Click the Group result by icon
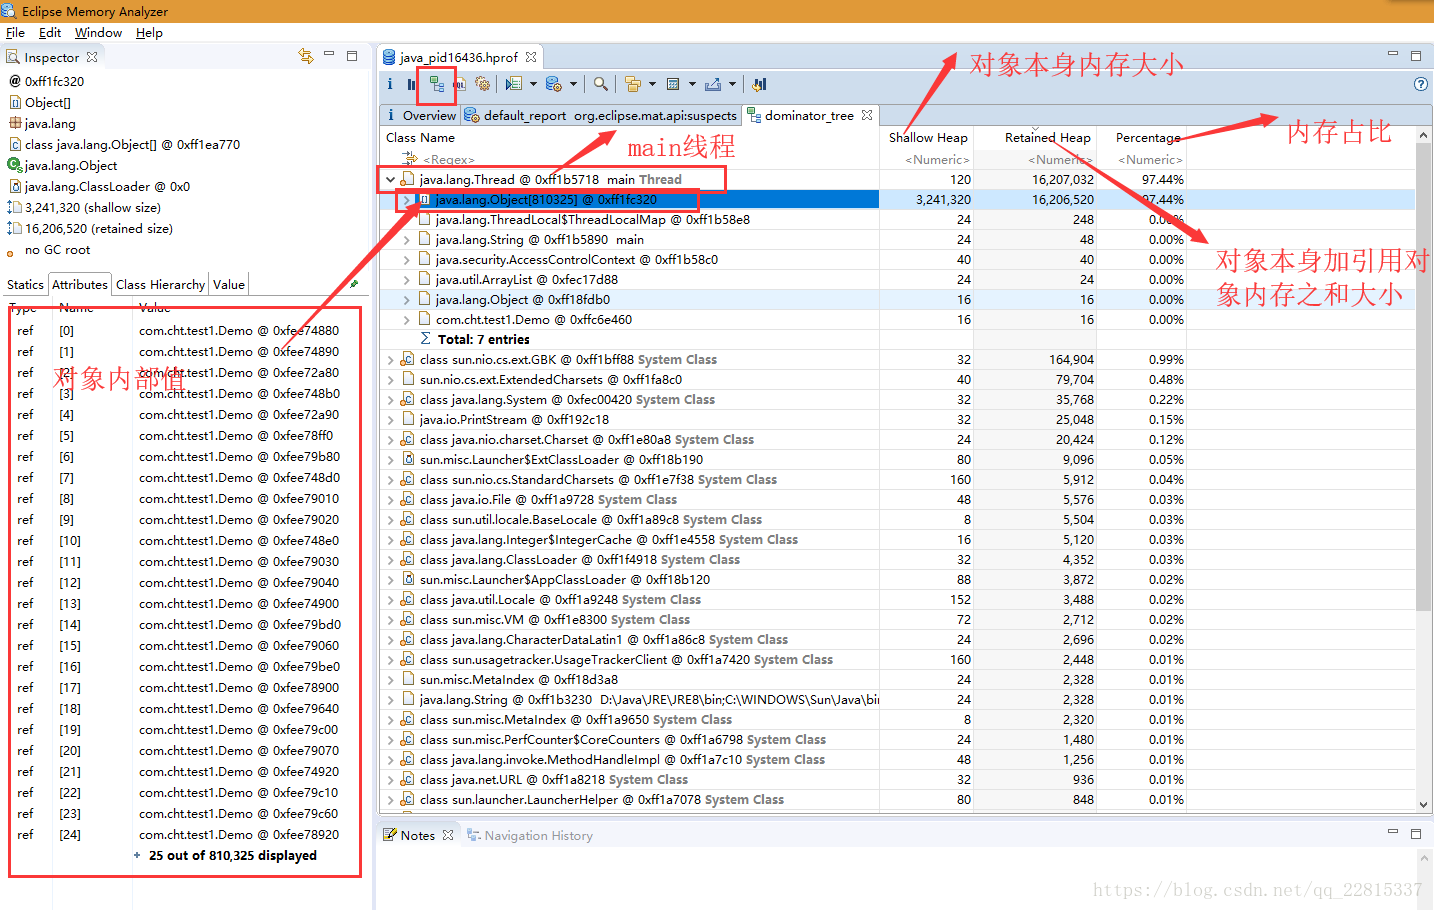 [632, 84]
